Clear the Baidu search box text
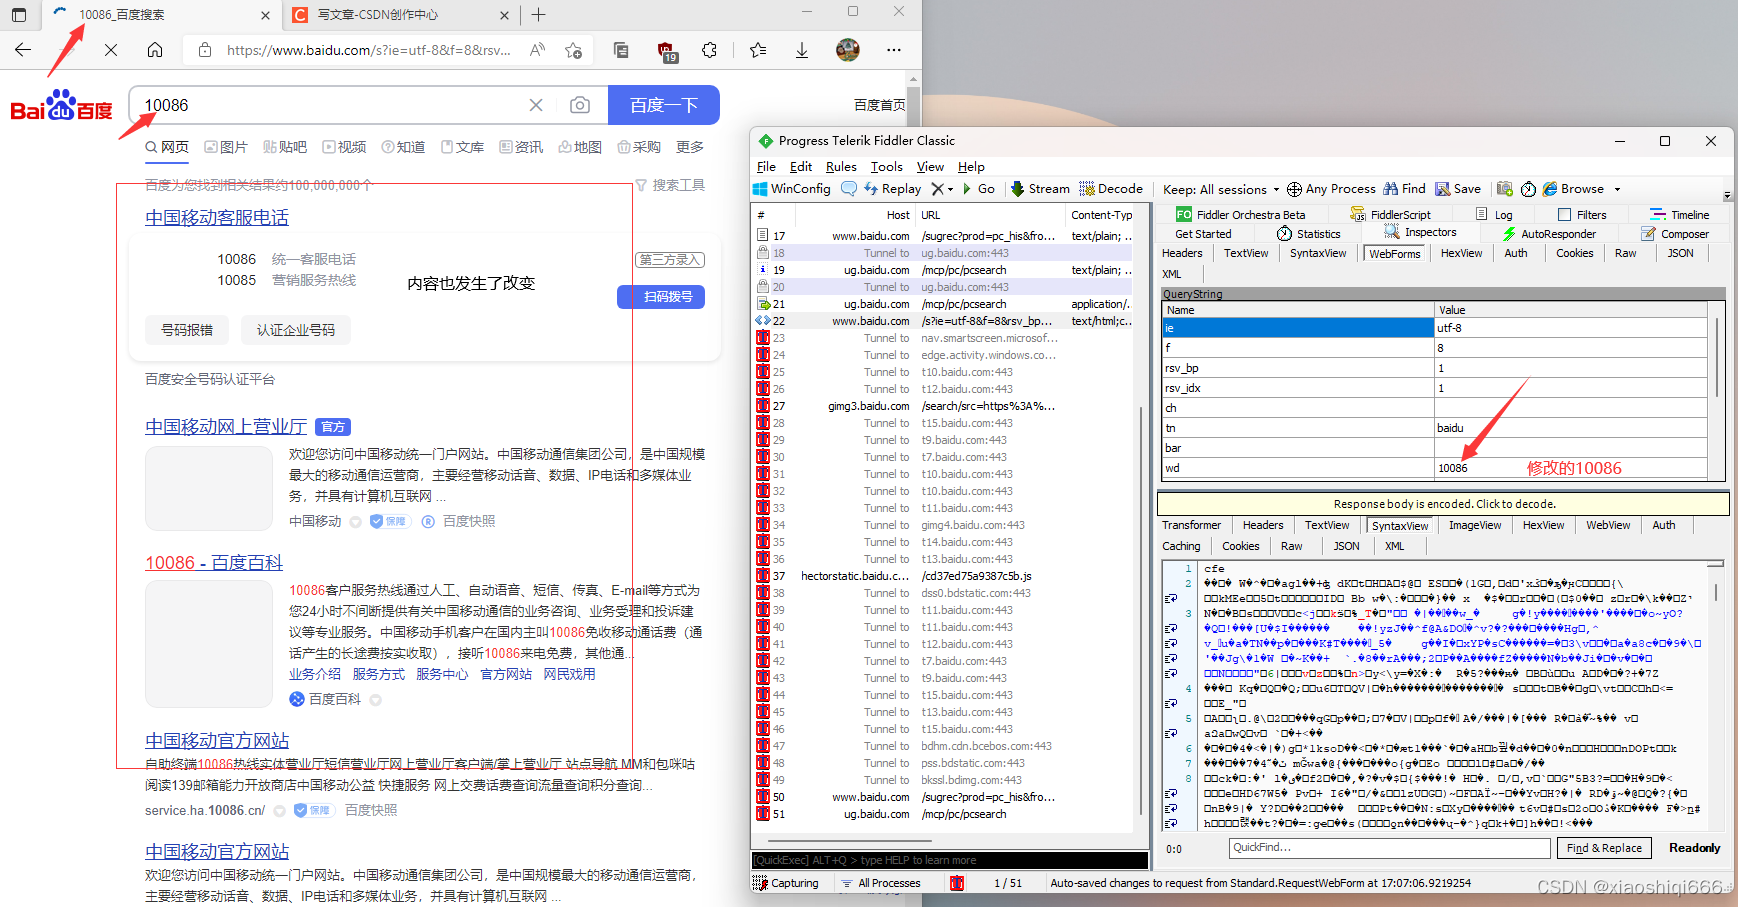The height and width of the screenshot is (907, 1738). pos(536,105)
